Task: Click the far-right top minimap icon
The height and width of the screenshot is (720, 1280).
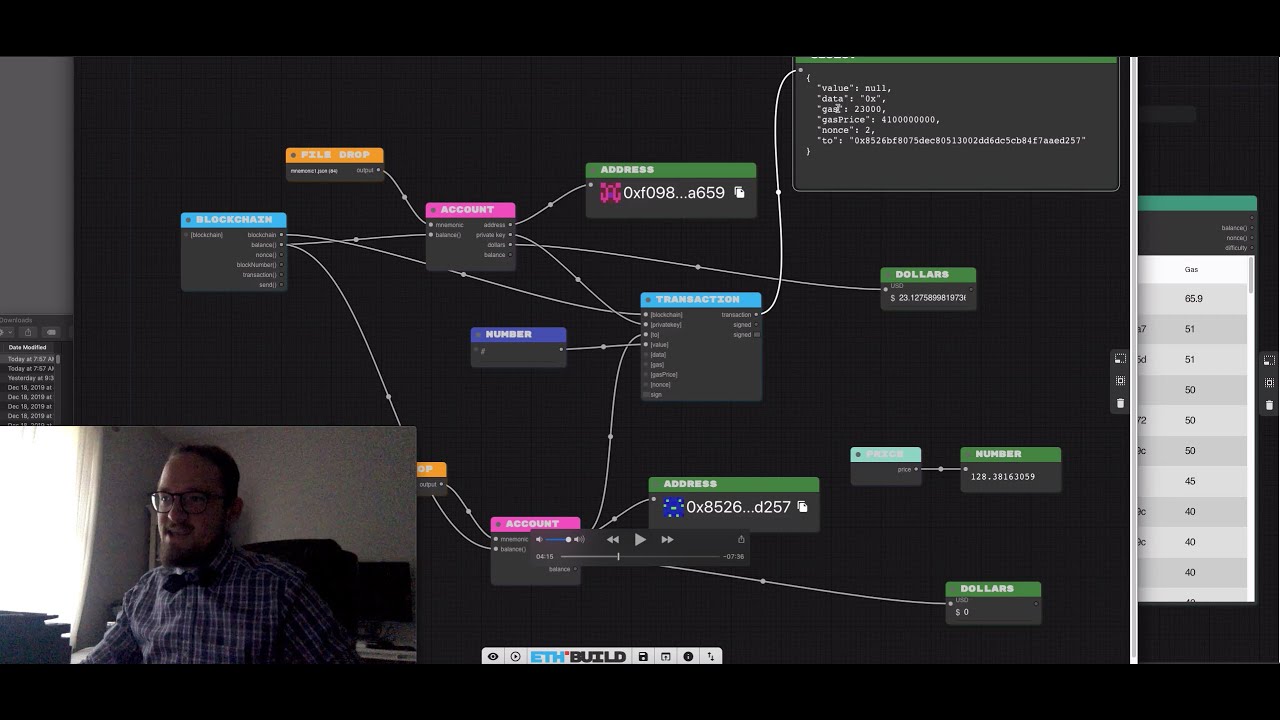Action: point(1269,360)
